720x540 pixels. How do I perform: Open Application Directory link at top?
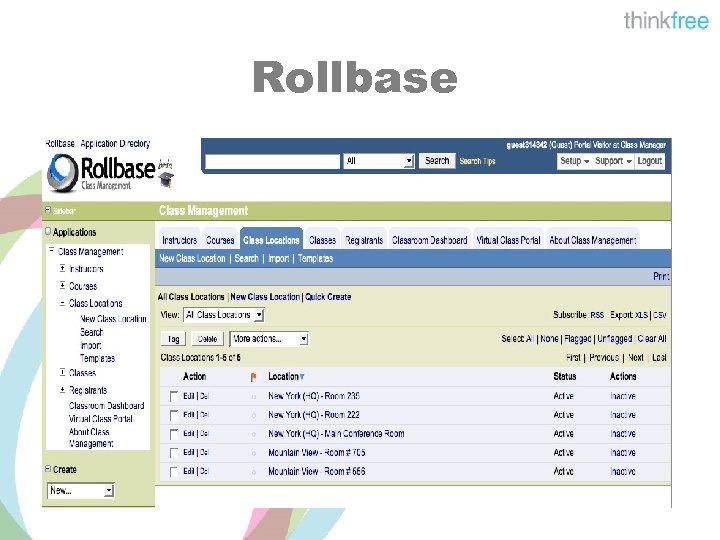(115, 144)
